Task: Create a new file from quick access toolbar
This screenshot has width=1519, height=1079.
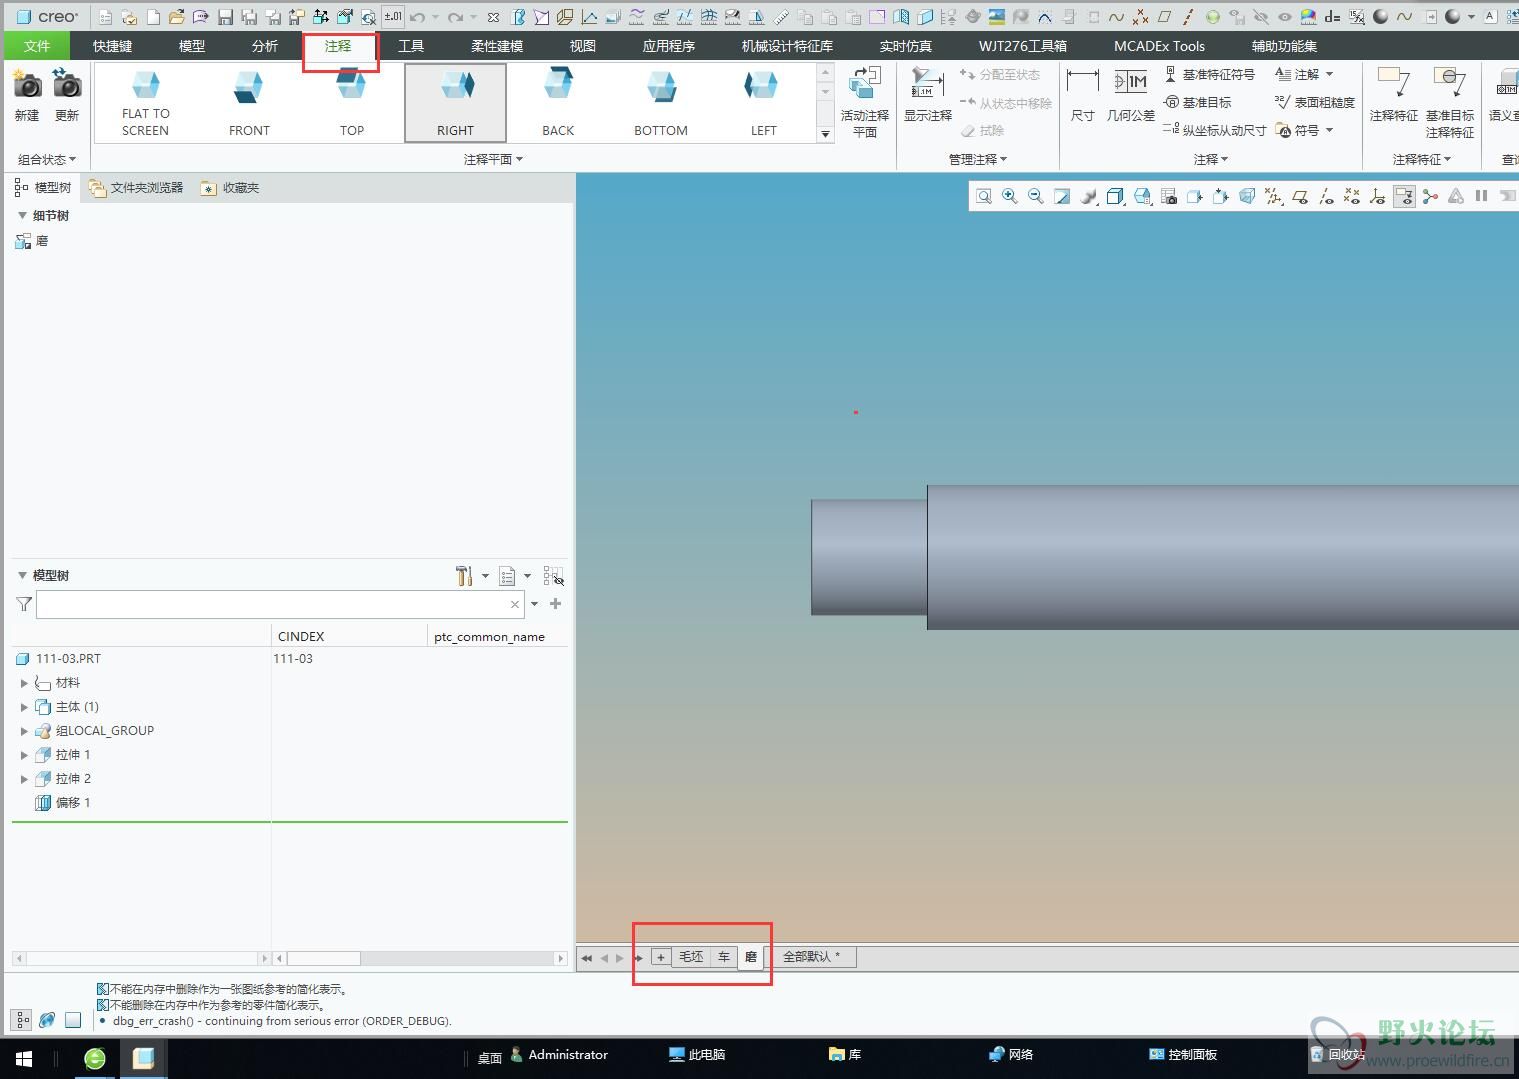Action: click(x=153, y=17)
